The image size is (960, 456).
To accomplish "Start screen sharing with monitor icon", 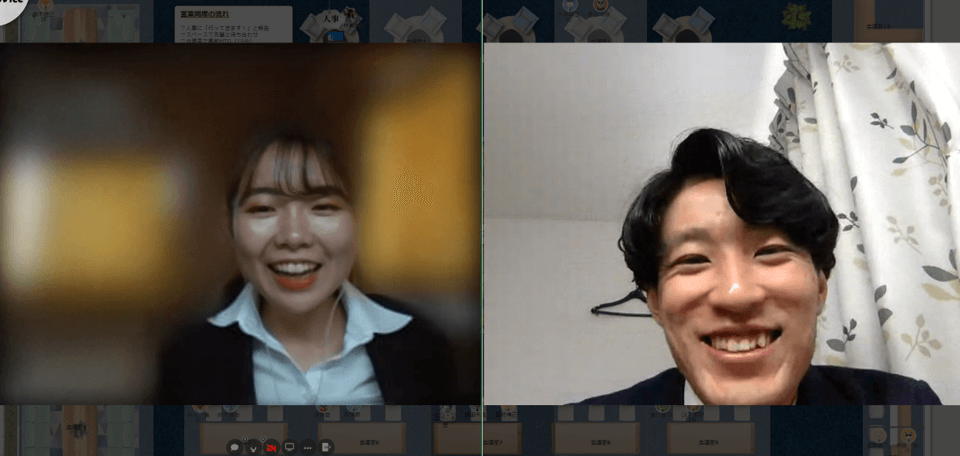I will (x=289, y=446).
